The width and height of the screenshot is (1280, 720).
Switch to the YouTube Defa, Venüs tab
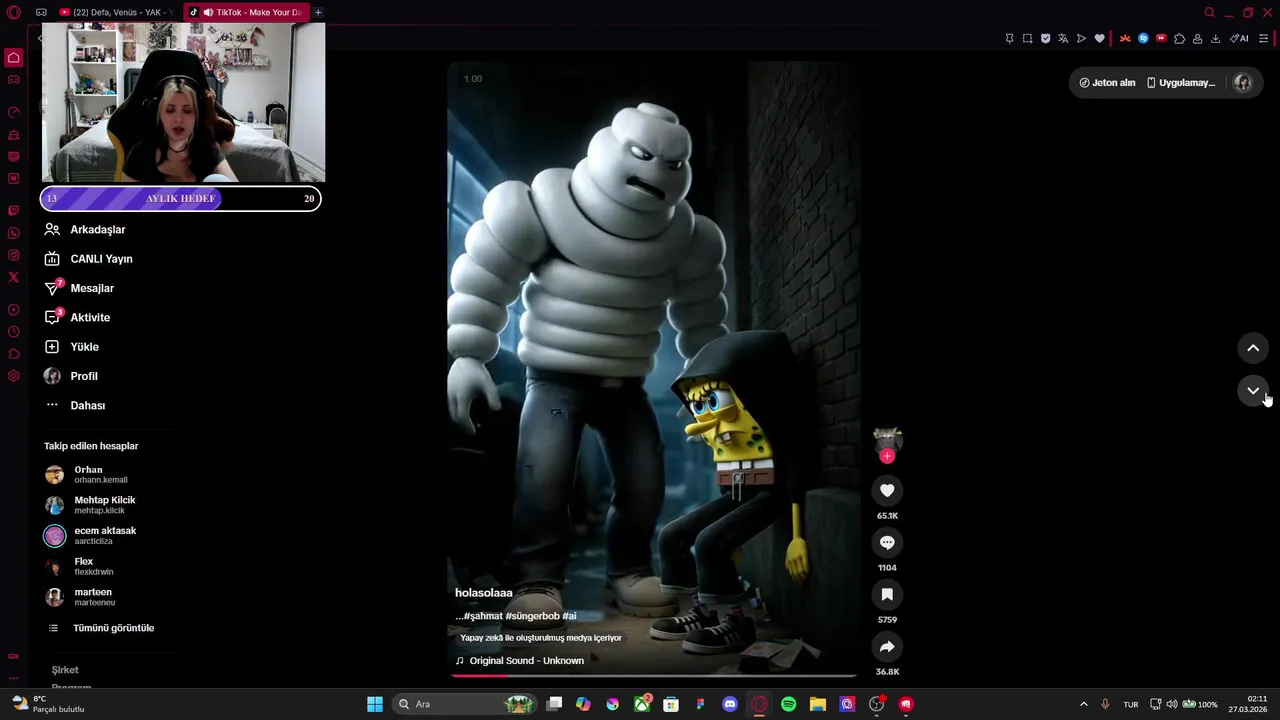(115, 12)
